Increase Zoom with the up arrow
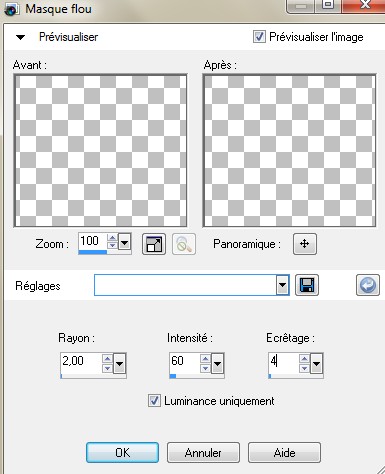This screenshot has height=474, width=385. point(112,238)
